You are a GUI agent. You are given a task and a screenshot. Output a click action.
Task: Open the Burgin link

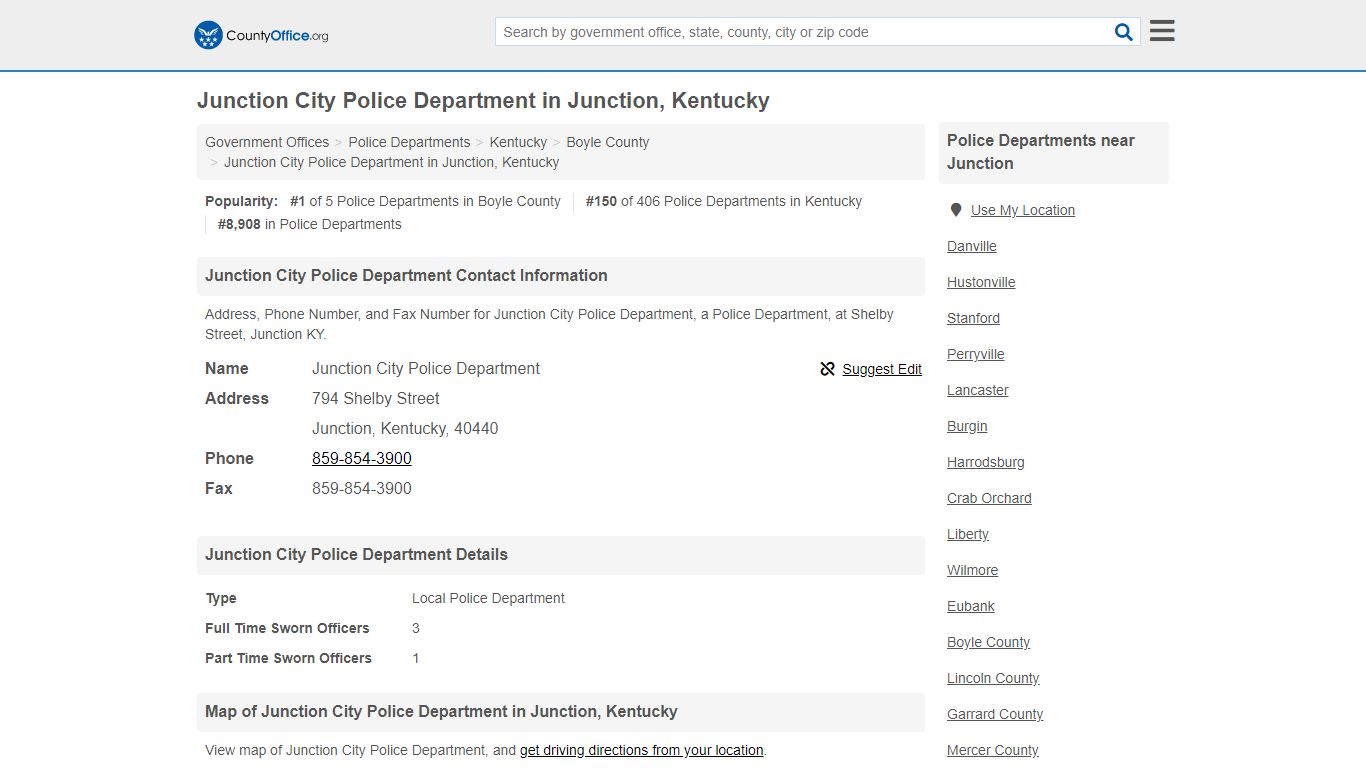[967, 426]
